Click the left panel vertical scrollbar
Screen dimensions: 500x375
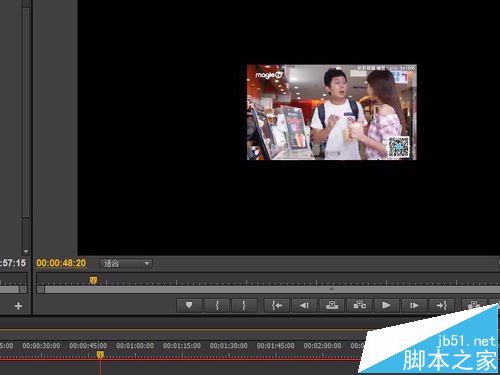[26, 113]
